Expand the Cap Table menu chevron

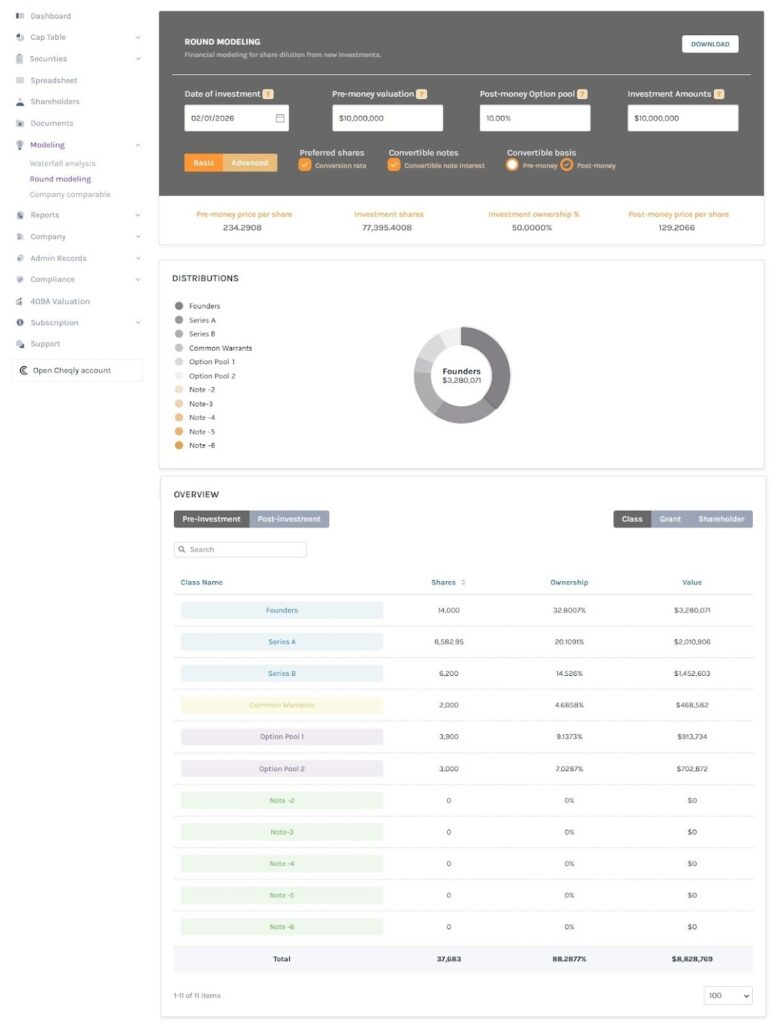138,38
